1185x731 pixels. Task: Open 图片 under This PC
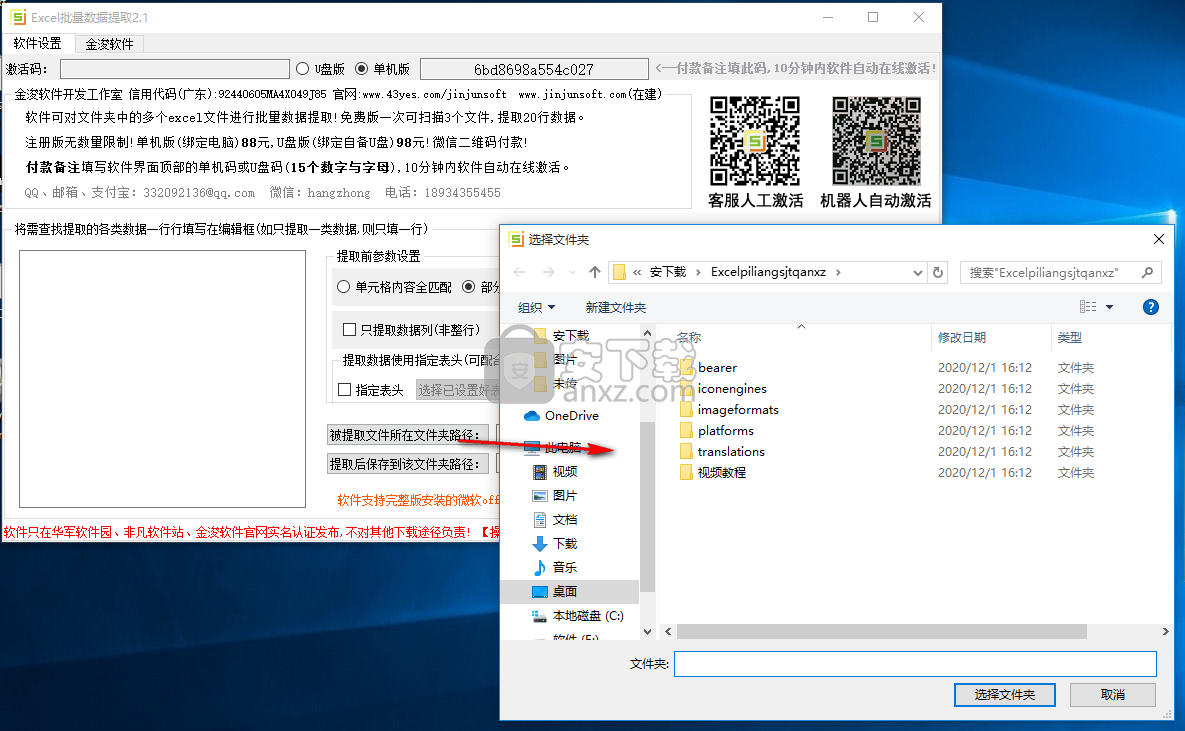click(565, 496)
